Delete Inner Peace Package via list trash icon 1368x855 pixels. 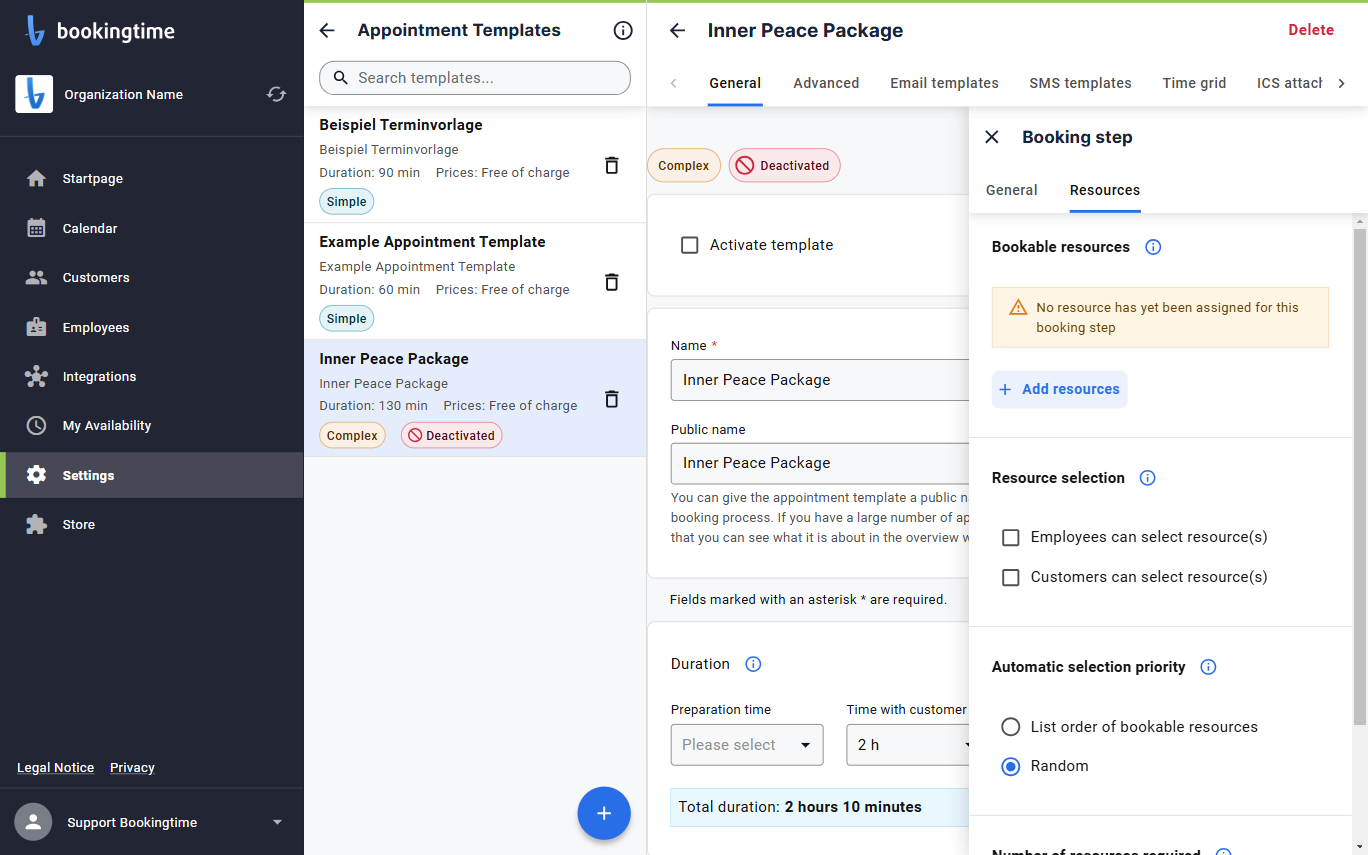click(x=612, y=399)
